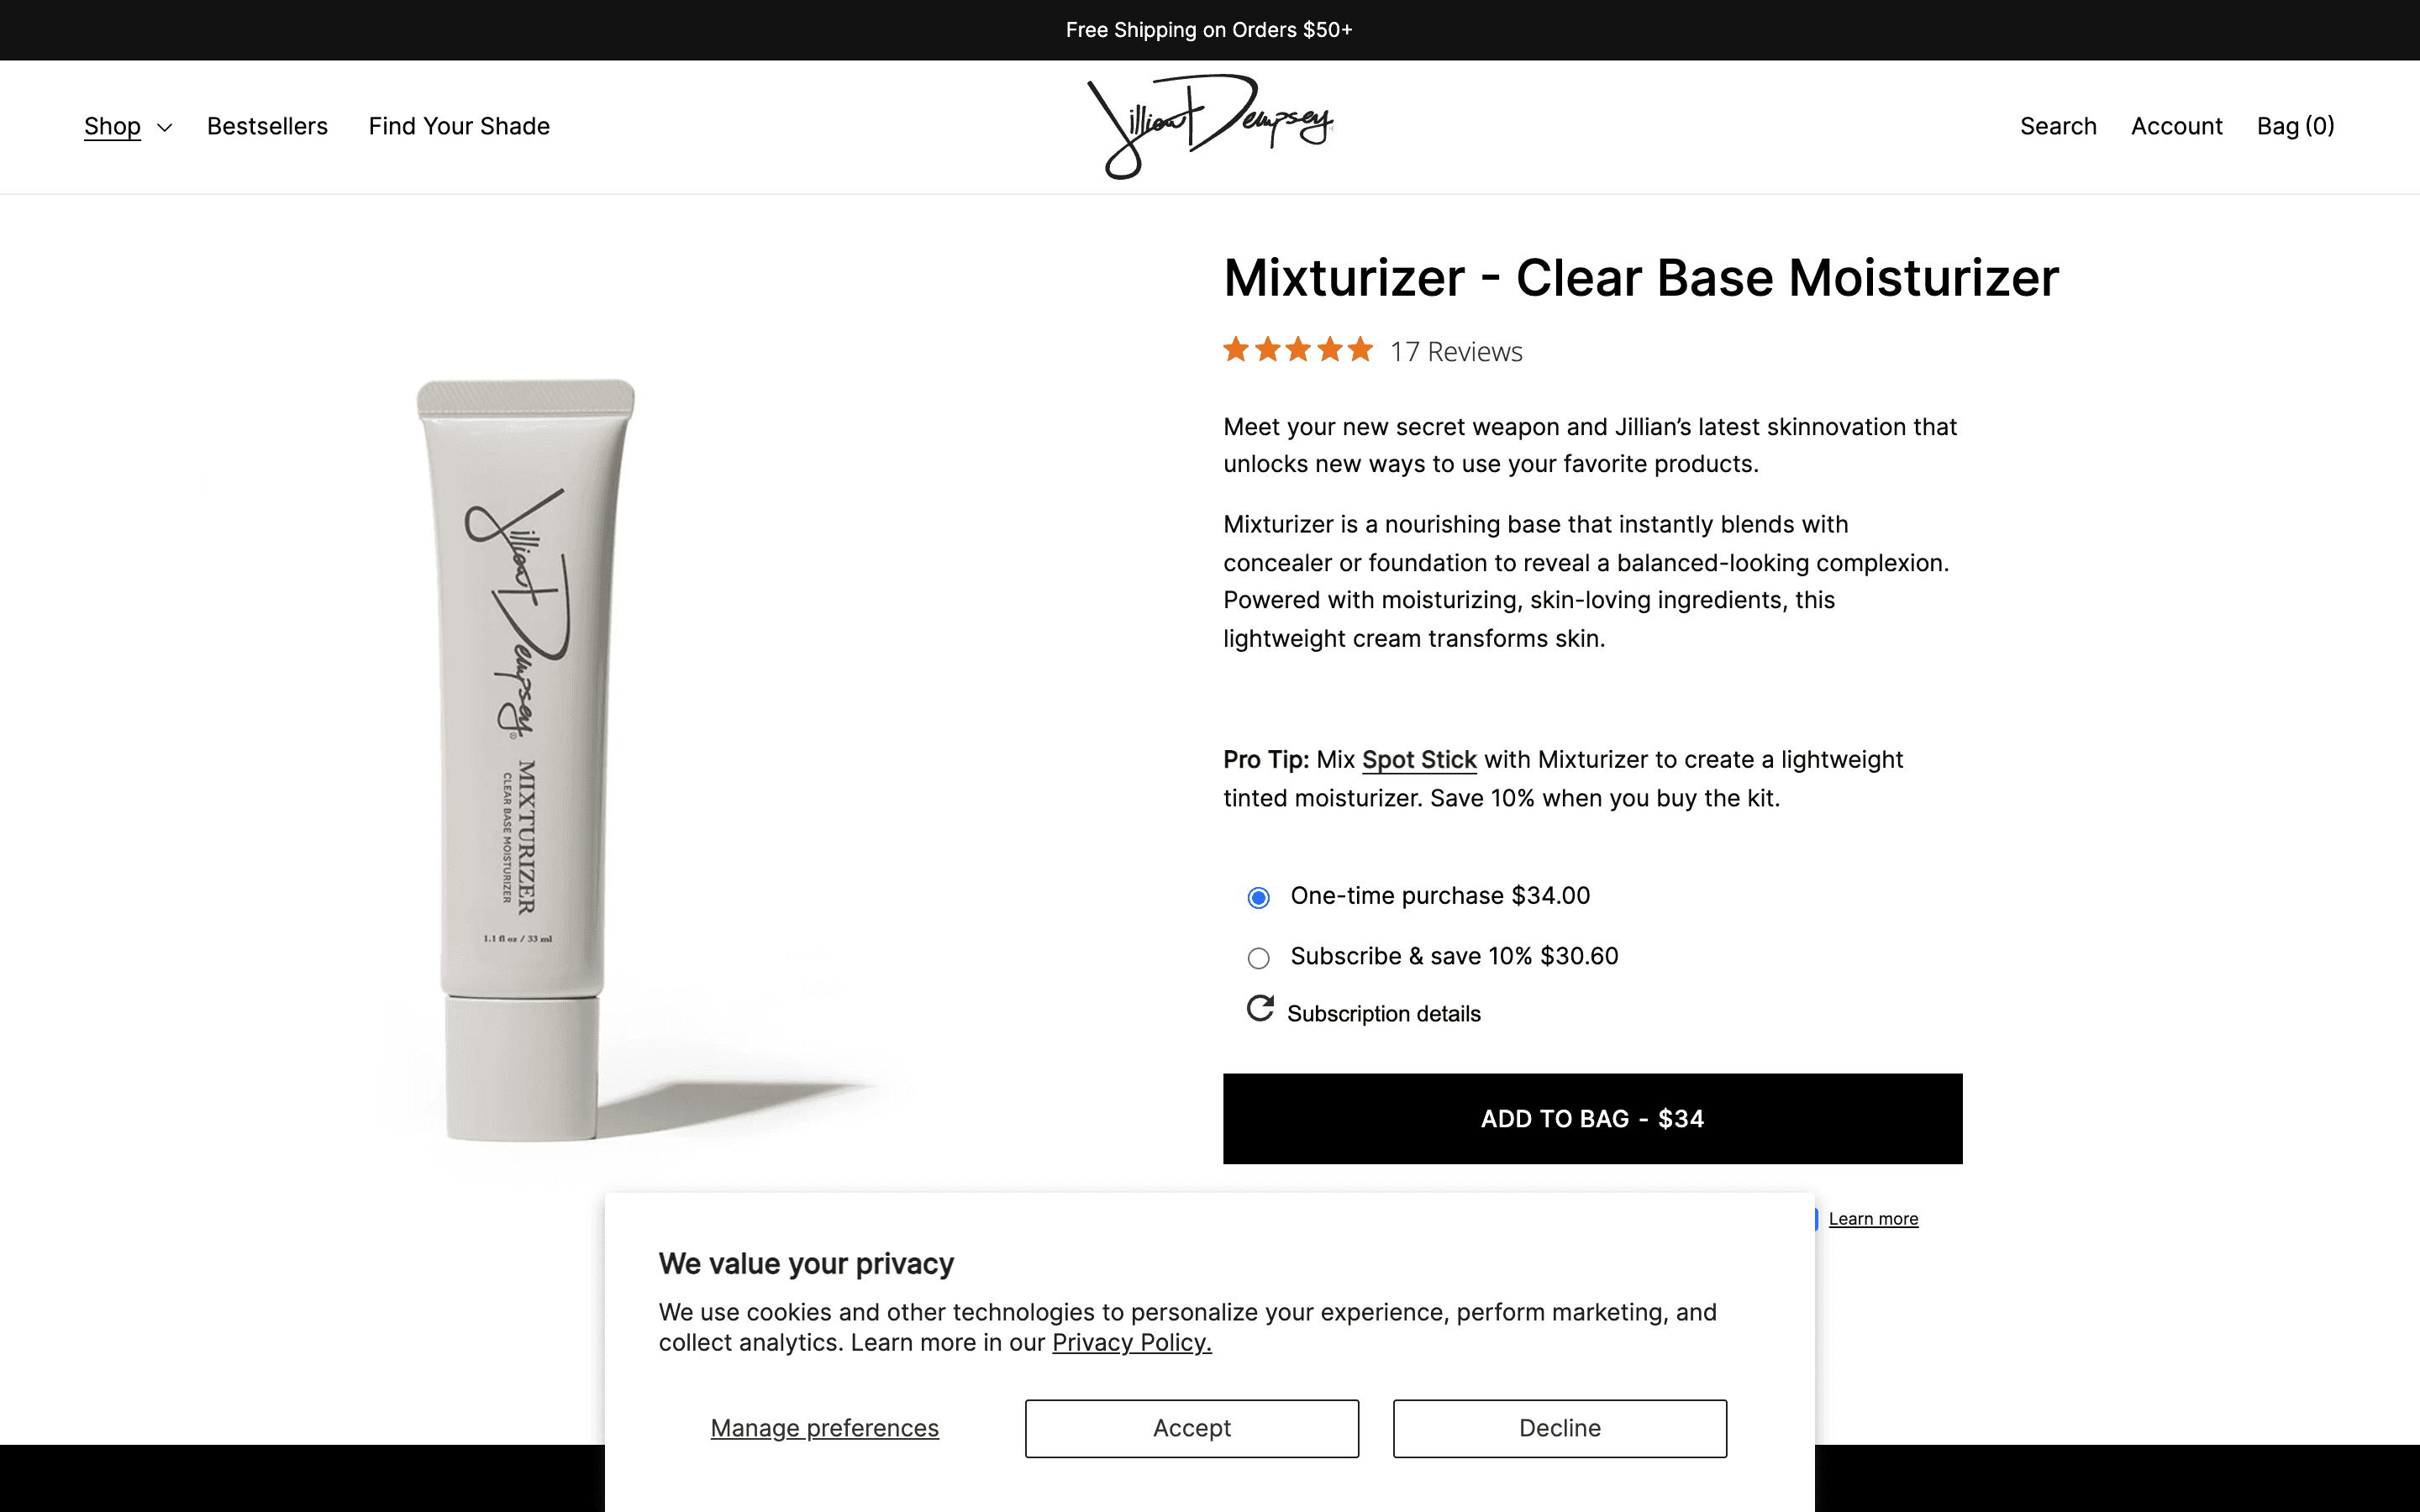Viewport: 2420px width, 1512px height.
Task: Click the subscription refresh arrow icon
Action: pyautogui.click(x=1260, y=1009)
